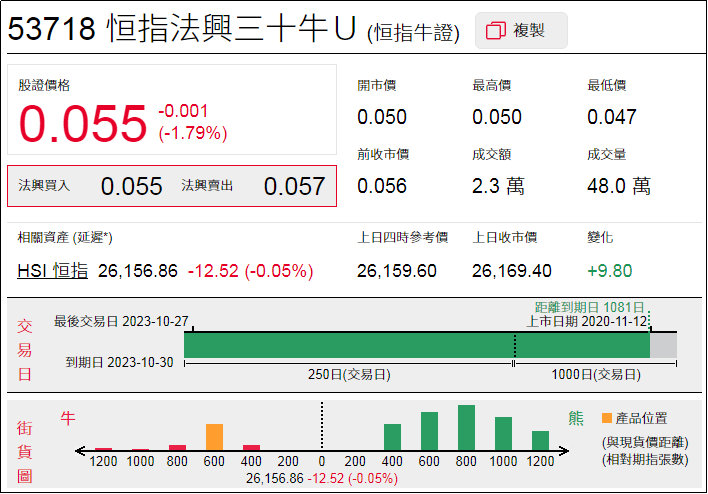Click the green bear bar at 1000
Screen dimensions: 708x494
(x=503, y=433)
